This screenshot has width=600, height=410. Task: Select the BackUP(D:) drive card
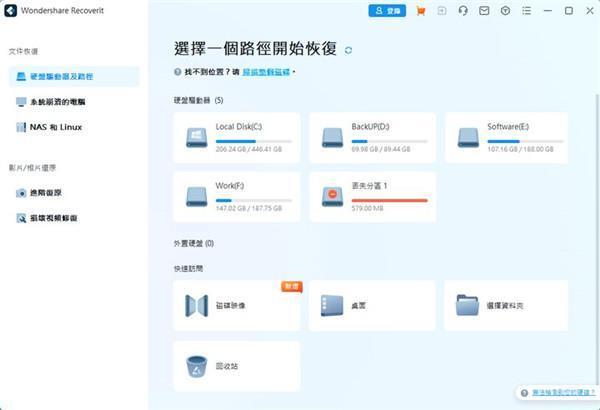coord(373,138)
